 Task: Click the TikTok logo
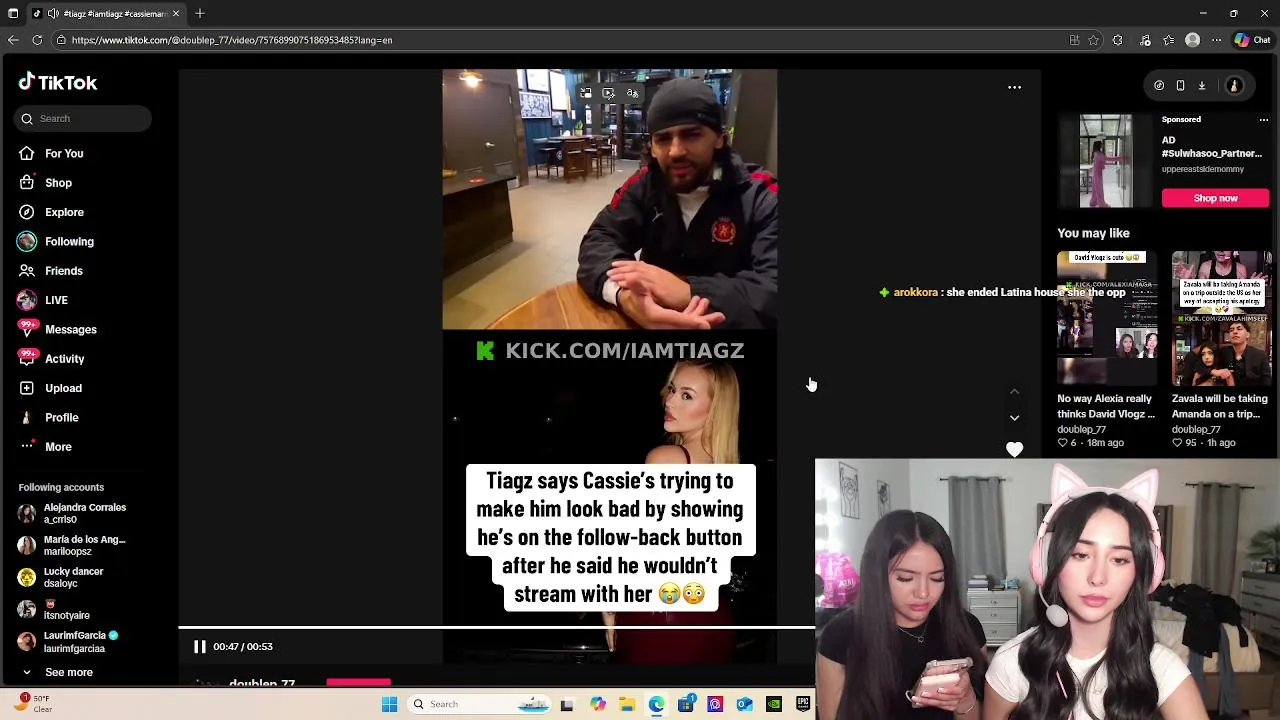[x=58, y=83]
